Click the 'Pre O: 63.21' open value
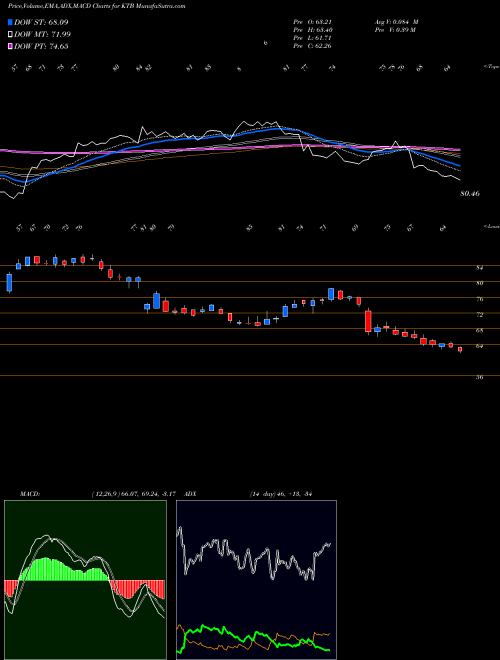 click(x=312, y=22)
